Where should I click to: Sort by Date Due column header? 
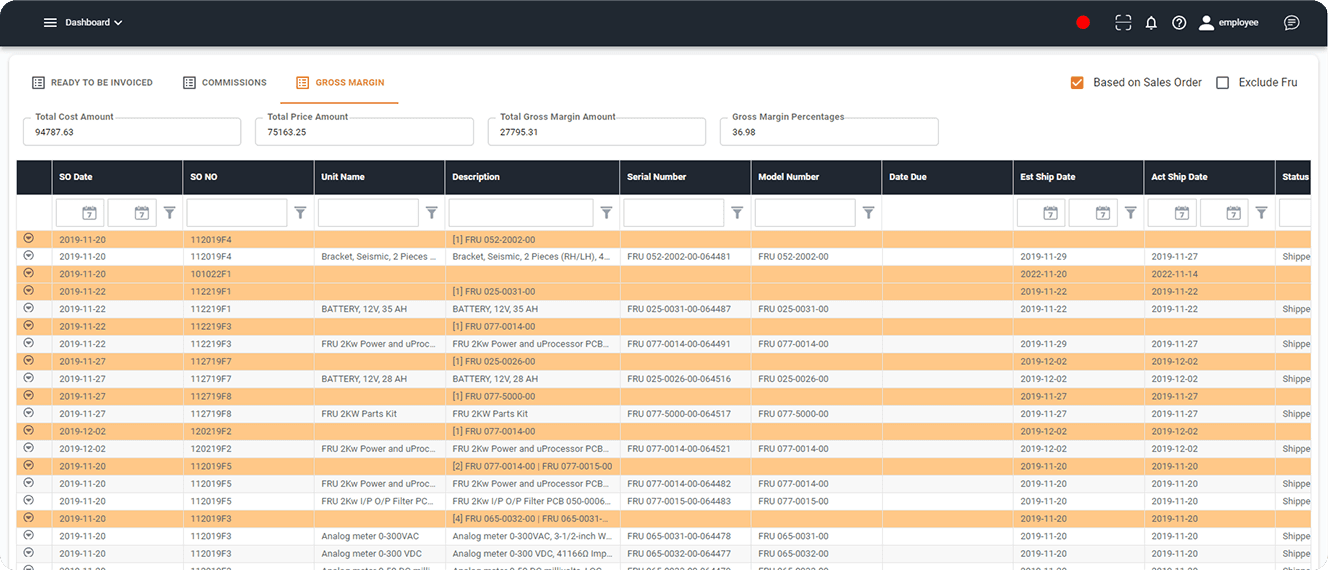coord(947,177)
